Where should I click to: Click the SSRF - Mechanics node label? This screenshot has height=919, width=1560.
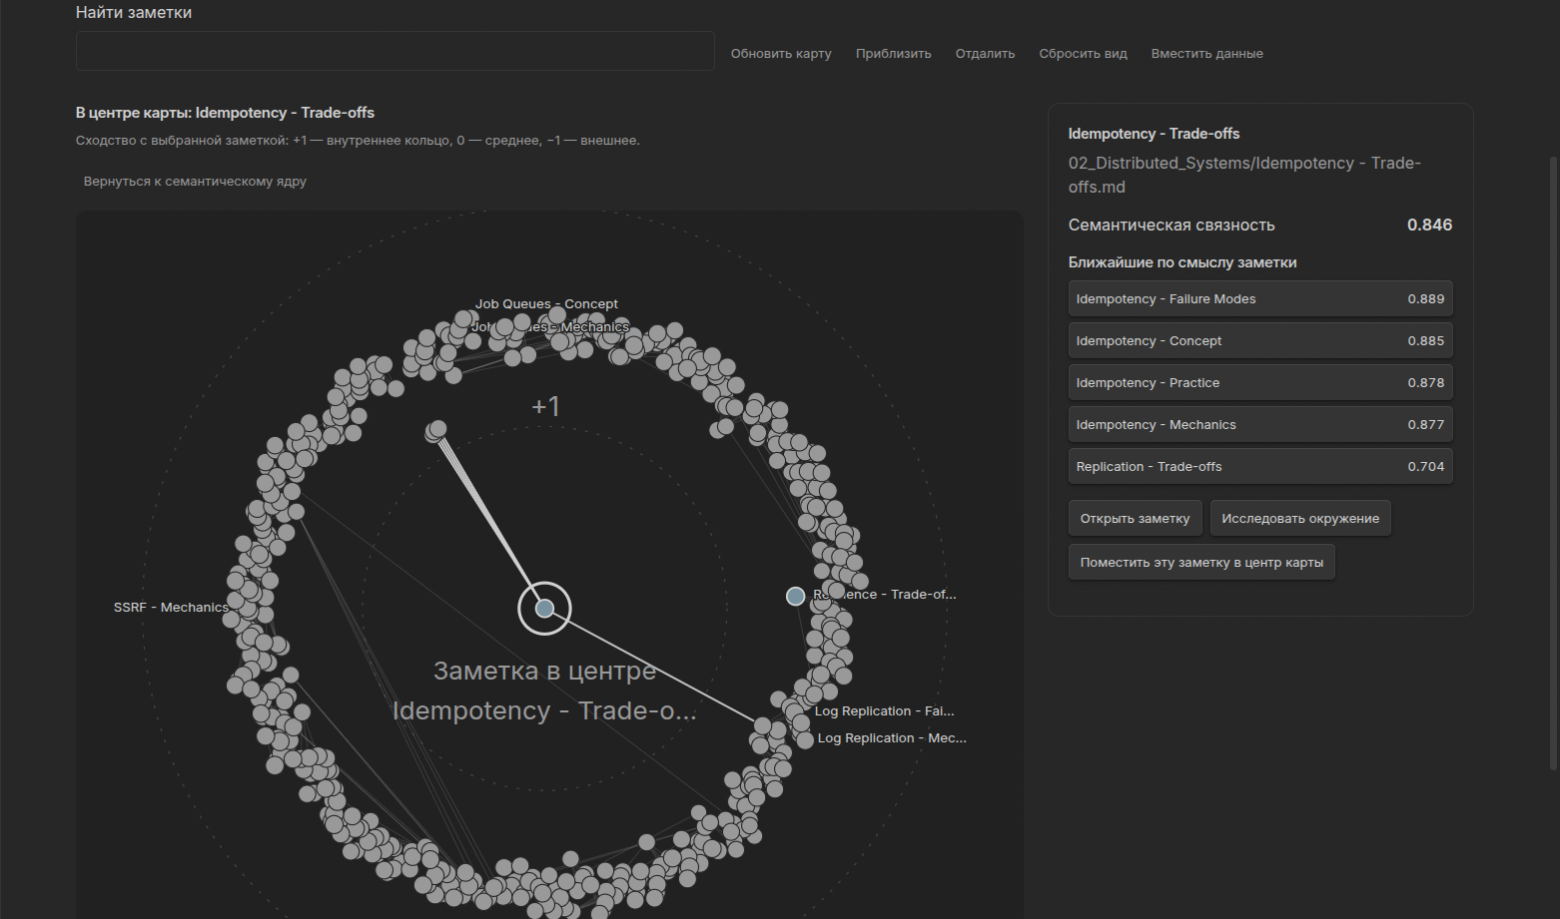[171, 607]
